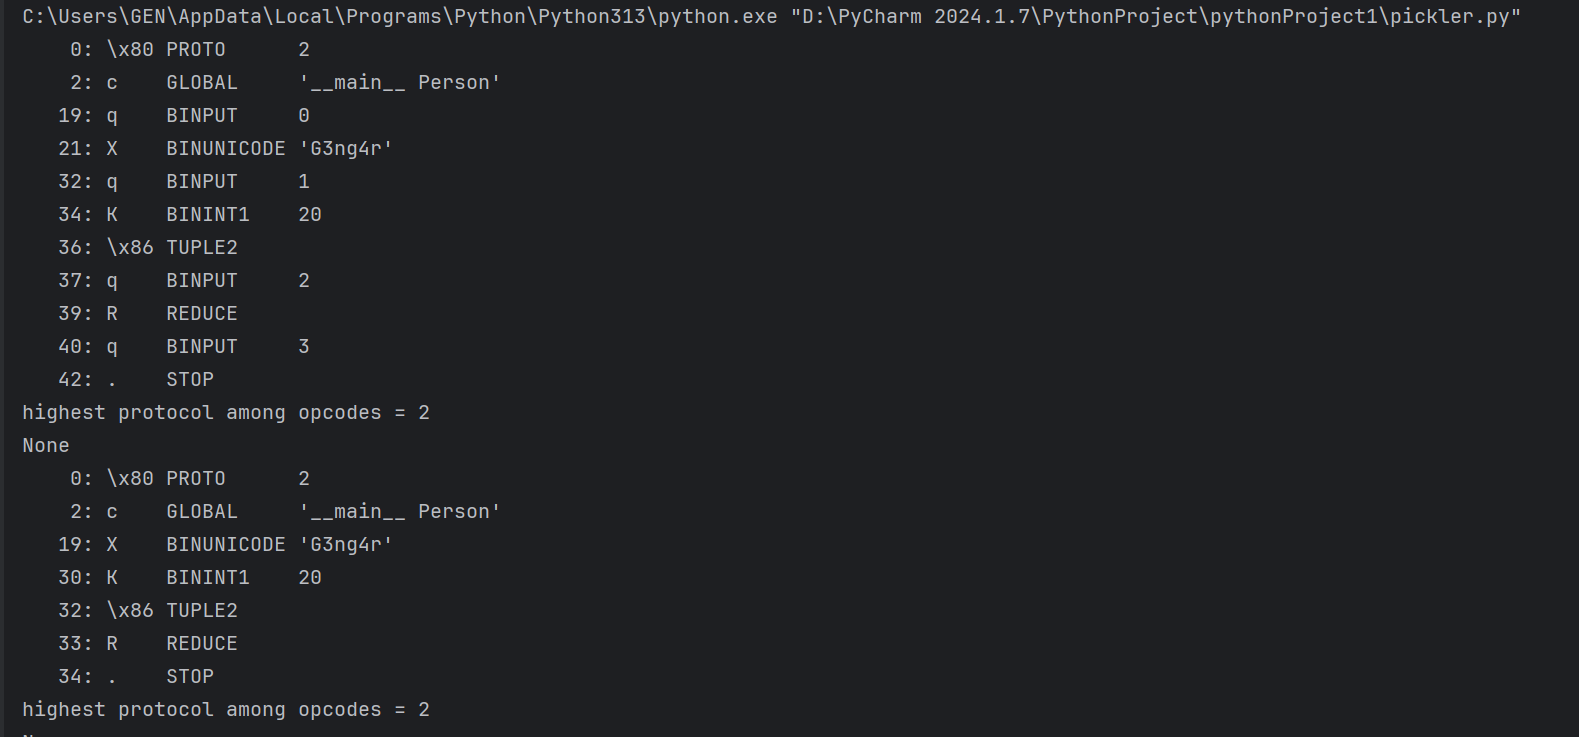Click the BINPUT 1 opcode line

tap(202, 182)
